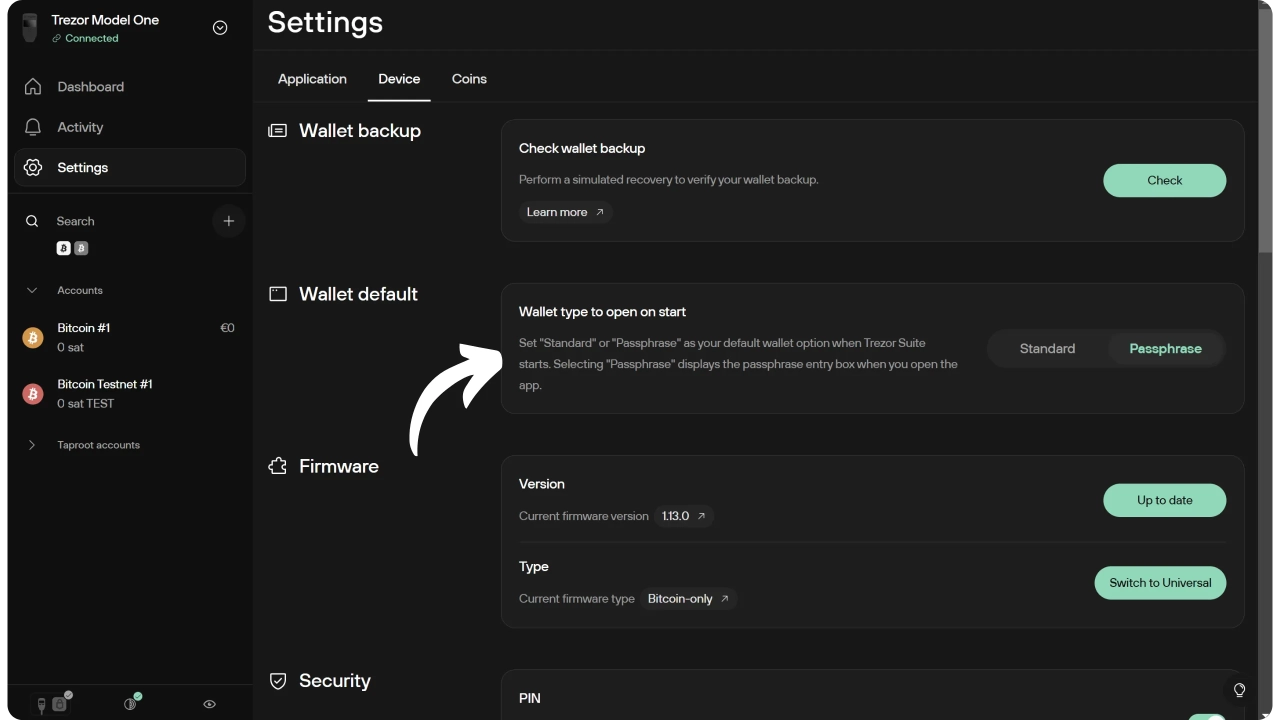Click the Wallet backup section icon
Image resolution: width=1280 pixels, height=720 pixels.
point(278,131)
